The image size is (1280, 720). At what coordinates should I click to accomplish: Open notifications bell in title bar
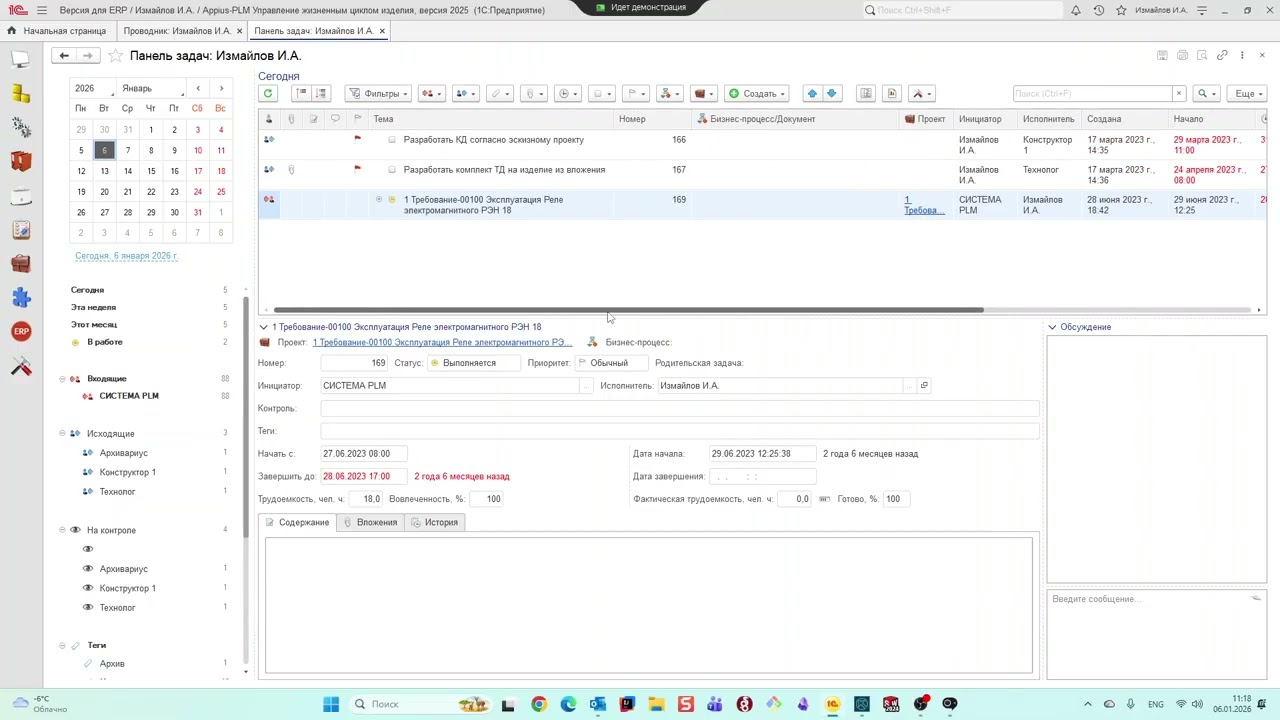tap(1076, 10)
